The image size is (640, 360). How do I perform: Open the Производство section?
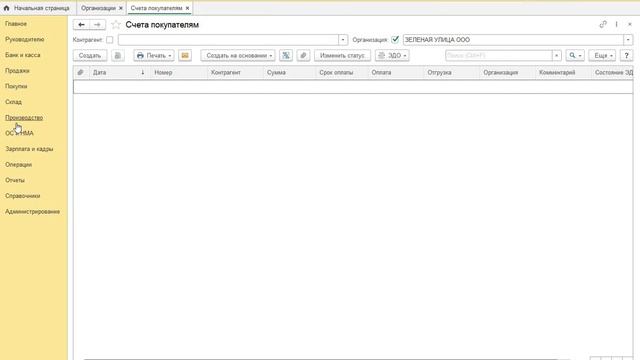pyautogui.click(x=24, y=118)
